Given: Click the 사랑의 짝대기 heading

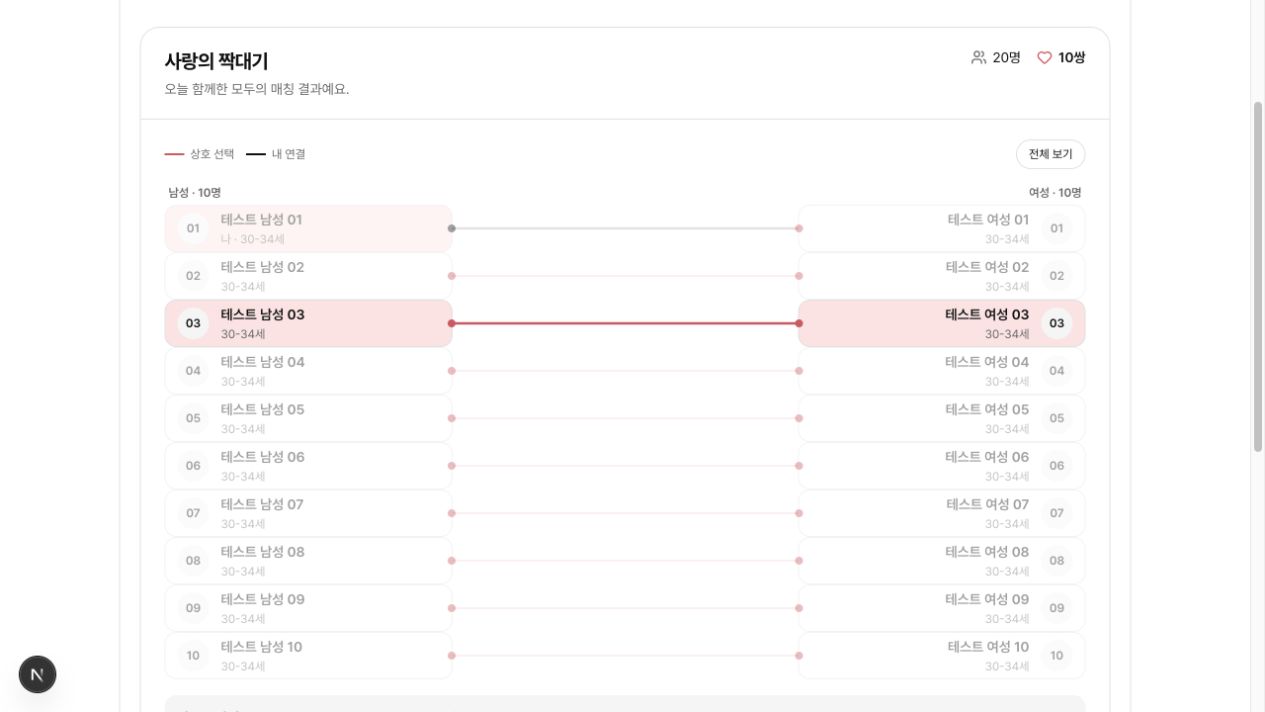Looking at the screenshot, I should (216, 61).
